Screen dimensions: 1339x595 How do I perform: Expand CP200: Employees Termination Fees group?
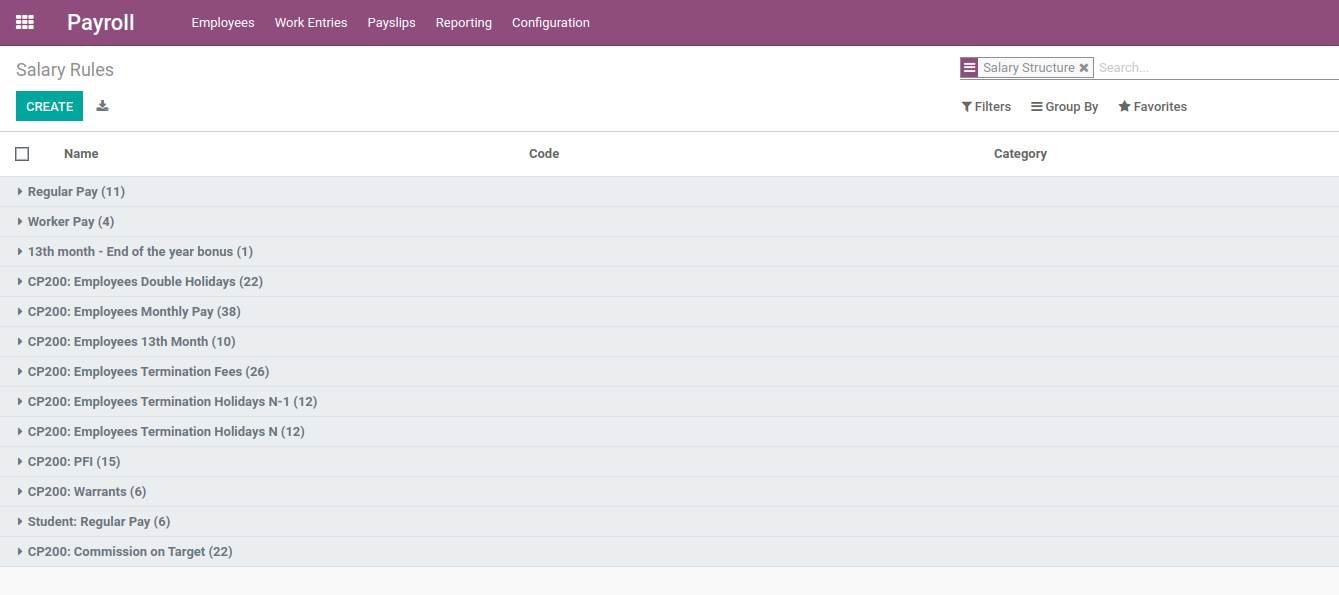point(669,371)
